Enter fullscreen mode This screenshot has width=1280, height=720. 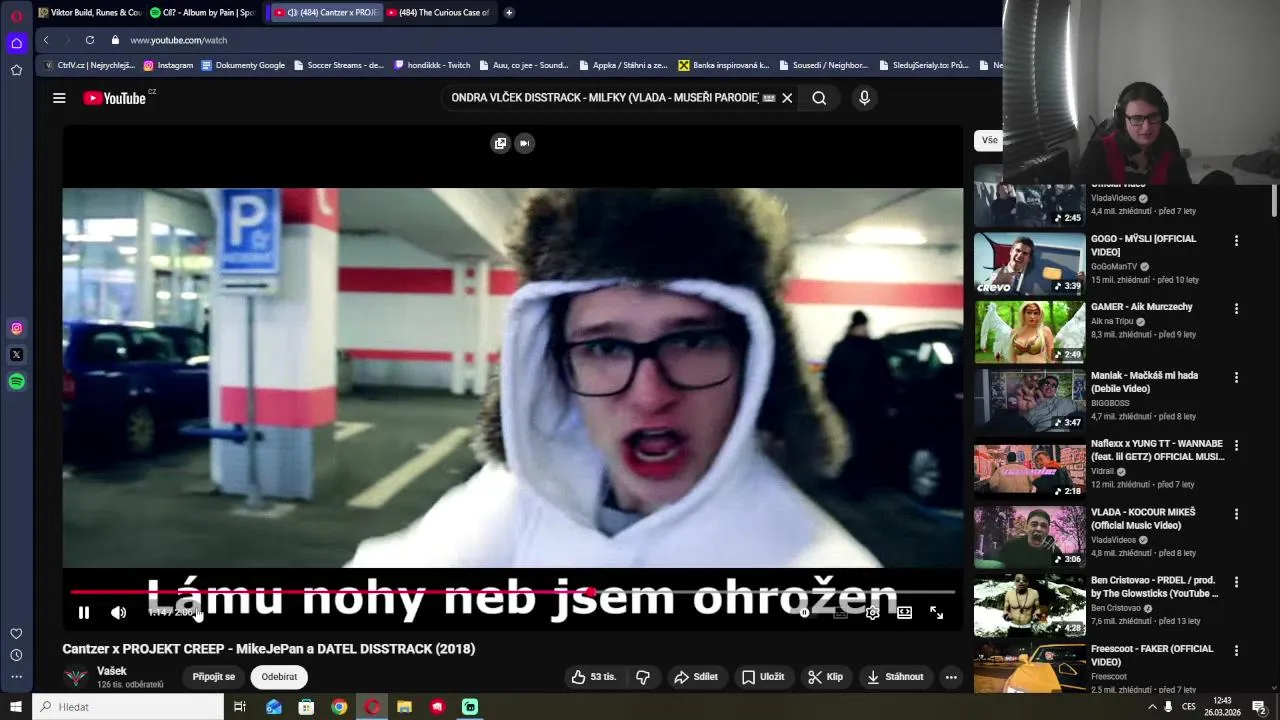tap(936, 612)
